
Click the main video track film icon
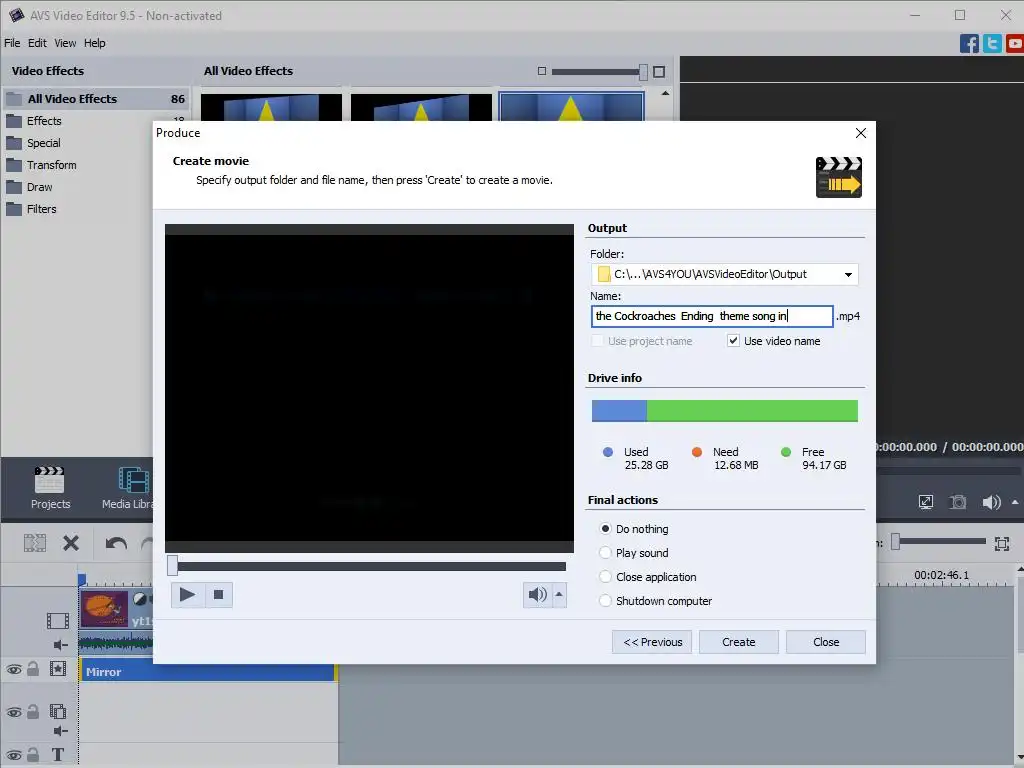pos(57,620)
